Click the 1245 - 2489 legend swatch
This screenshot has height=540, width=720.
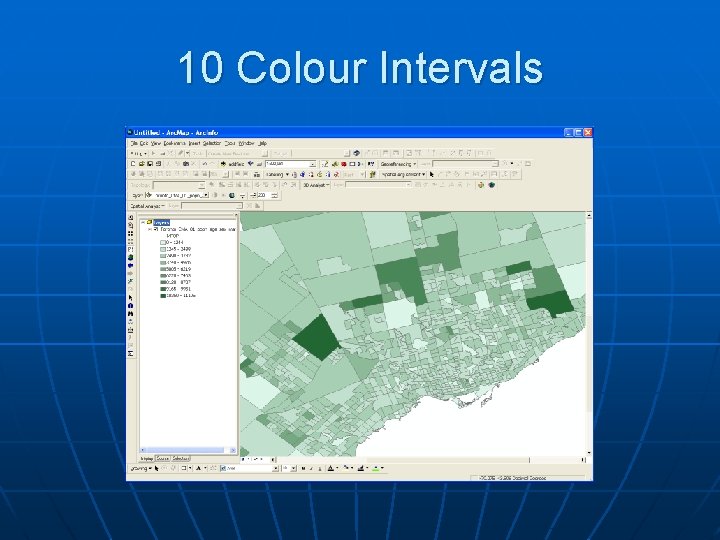click(x=163, y=249)
